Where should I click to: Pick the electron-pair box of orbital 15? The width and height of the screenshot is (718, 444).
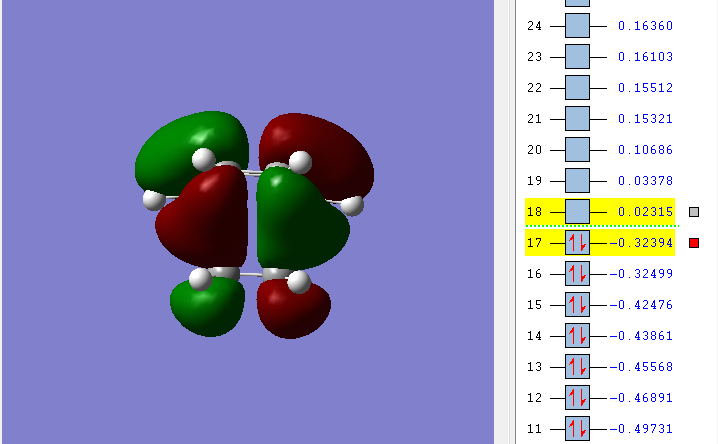pos(577,304)
